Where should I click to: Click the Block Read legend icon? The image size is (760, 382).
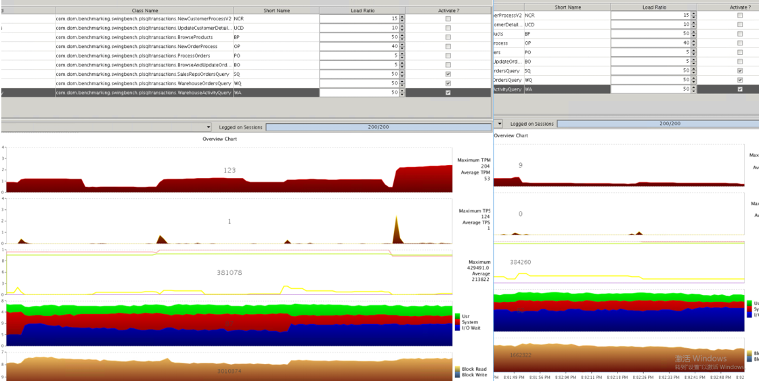click(x=458, y=369)
